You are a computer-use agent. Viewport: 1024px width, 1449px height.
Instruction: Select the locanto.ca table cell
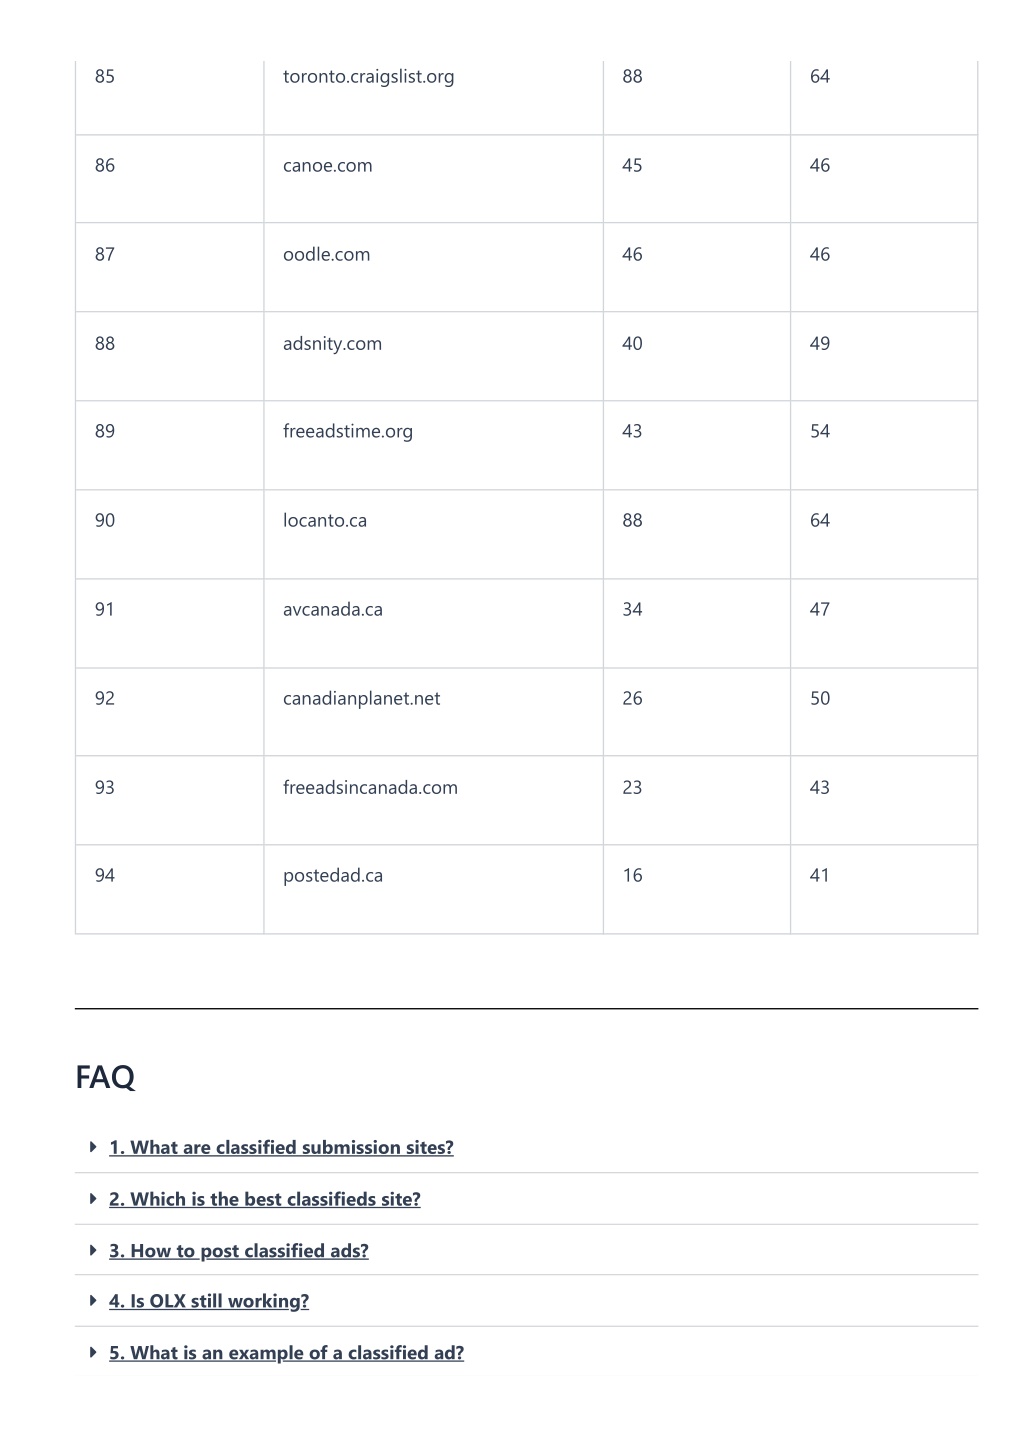coord(433,534)
